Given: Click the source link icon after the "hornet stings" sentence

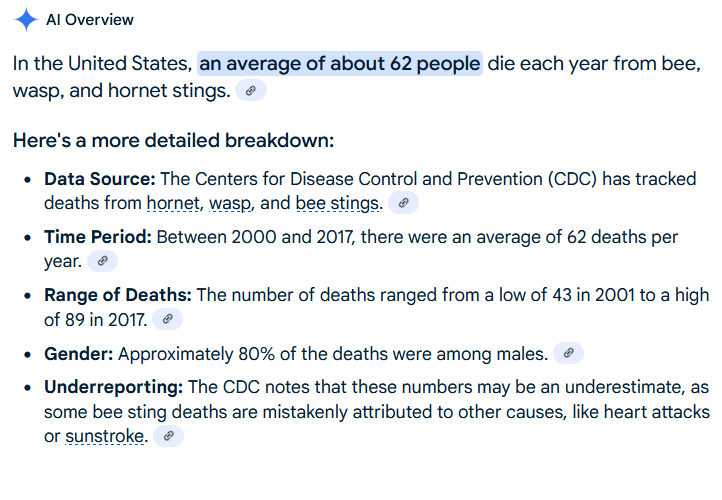Looking at the screenshot, I should (x=251, y=91).
